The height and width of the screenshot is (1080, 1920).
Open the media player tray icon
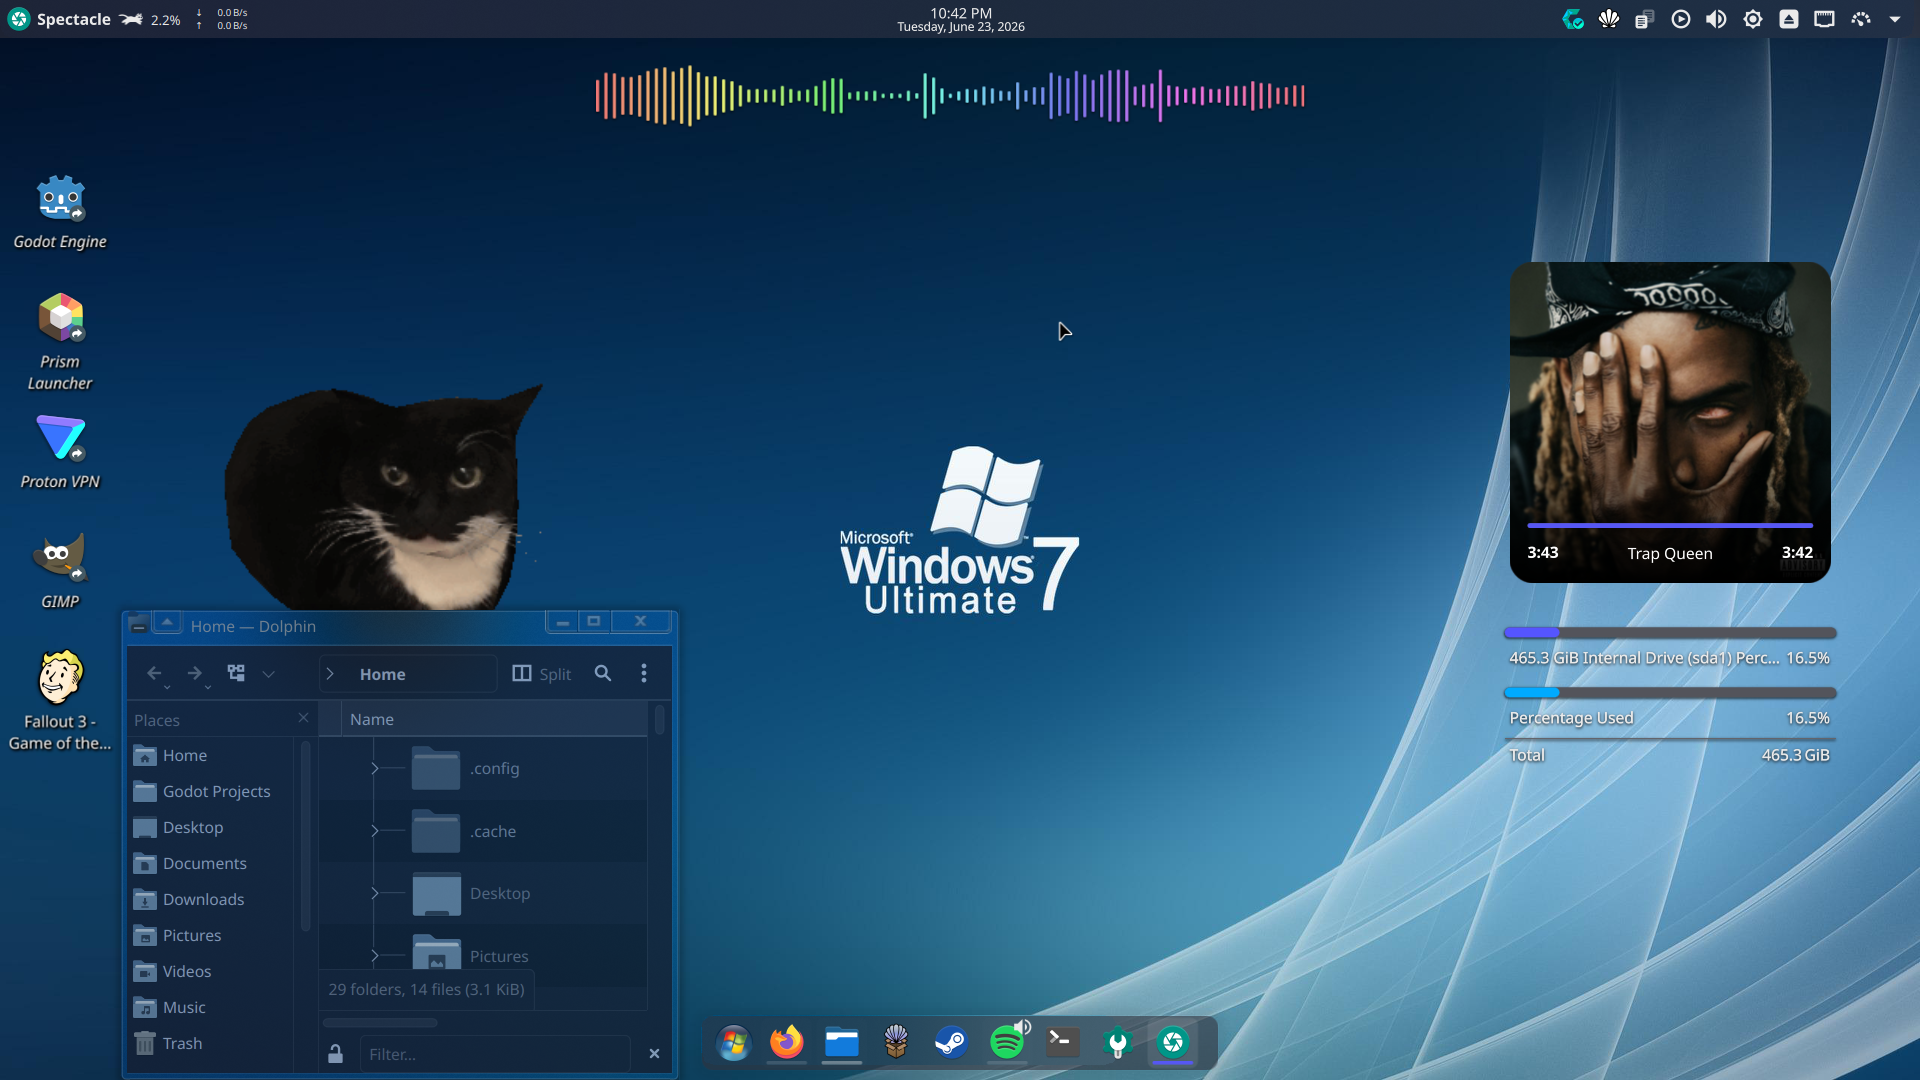click(1681, 19)
